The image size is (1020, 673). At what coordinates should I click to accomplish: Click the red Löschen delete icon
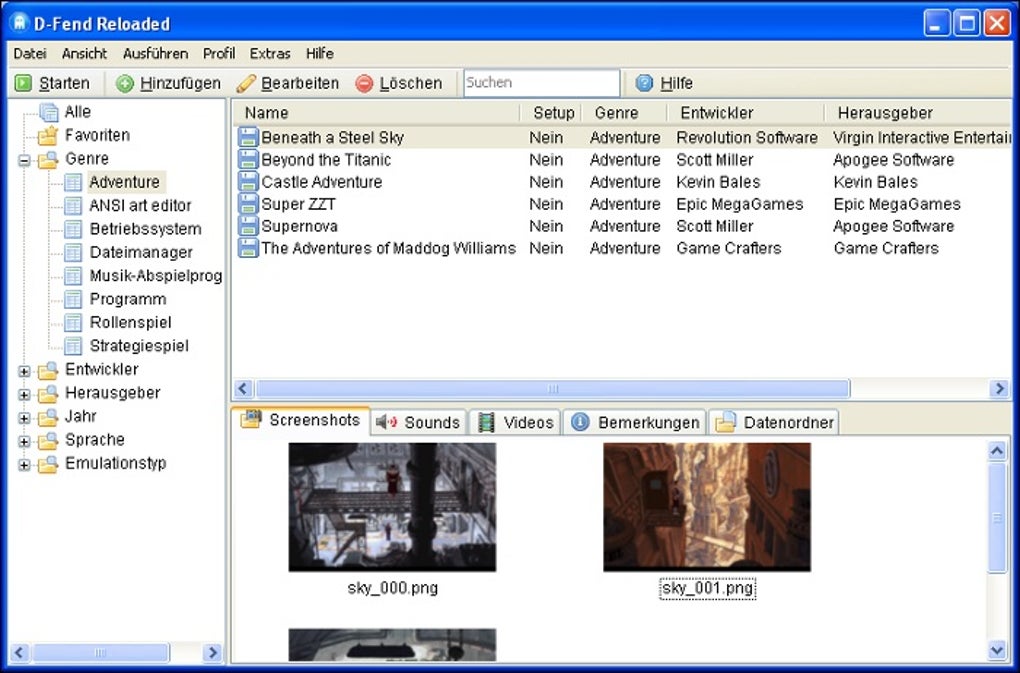pos(364,84)
